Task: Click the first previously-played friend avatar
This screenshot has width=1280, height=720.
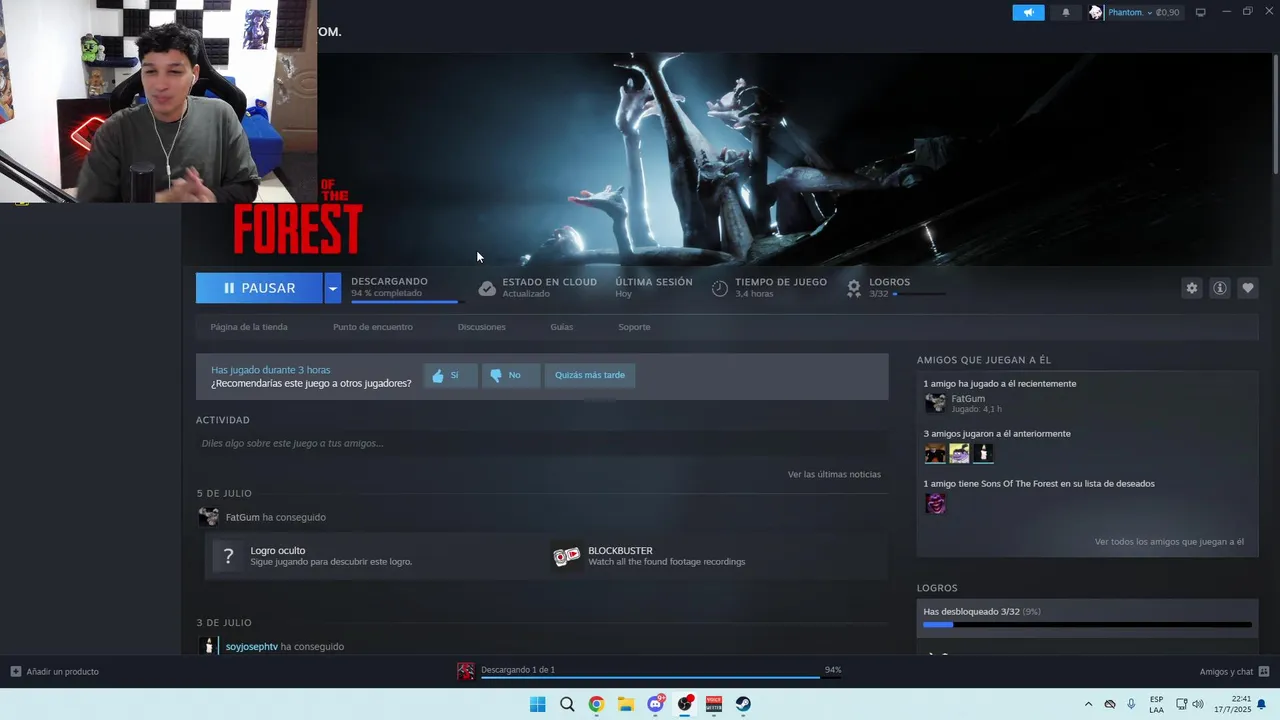Action: coord(935,453)
